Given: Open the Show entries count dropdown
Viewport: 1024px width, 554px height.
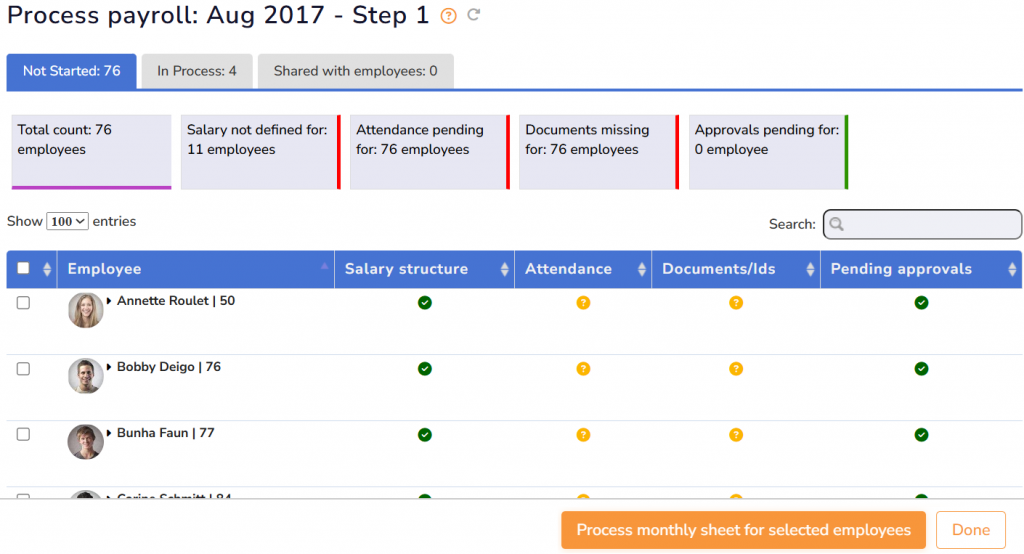Looking at the screenshot, I should point(67,222).
